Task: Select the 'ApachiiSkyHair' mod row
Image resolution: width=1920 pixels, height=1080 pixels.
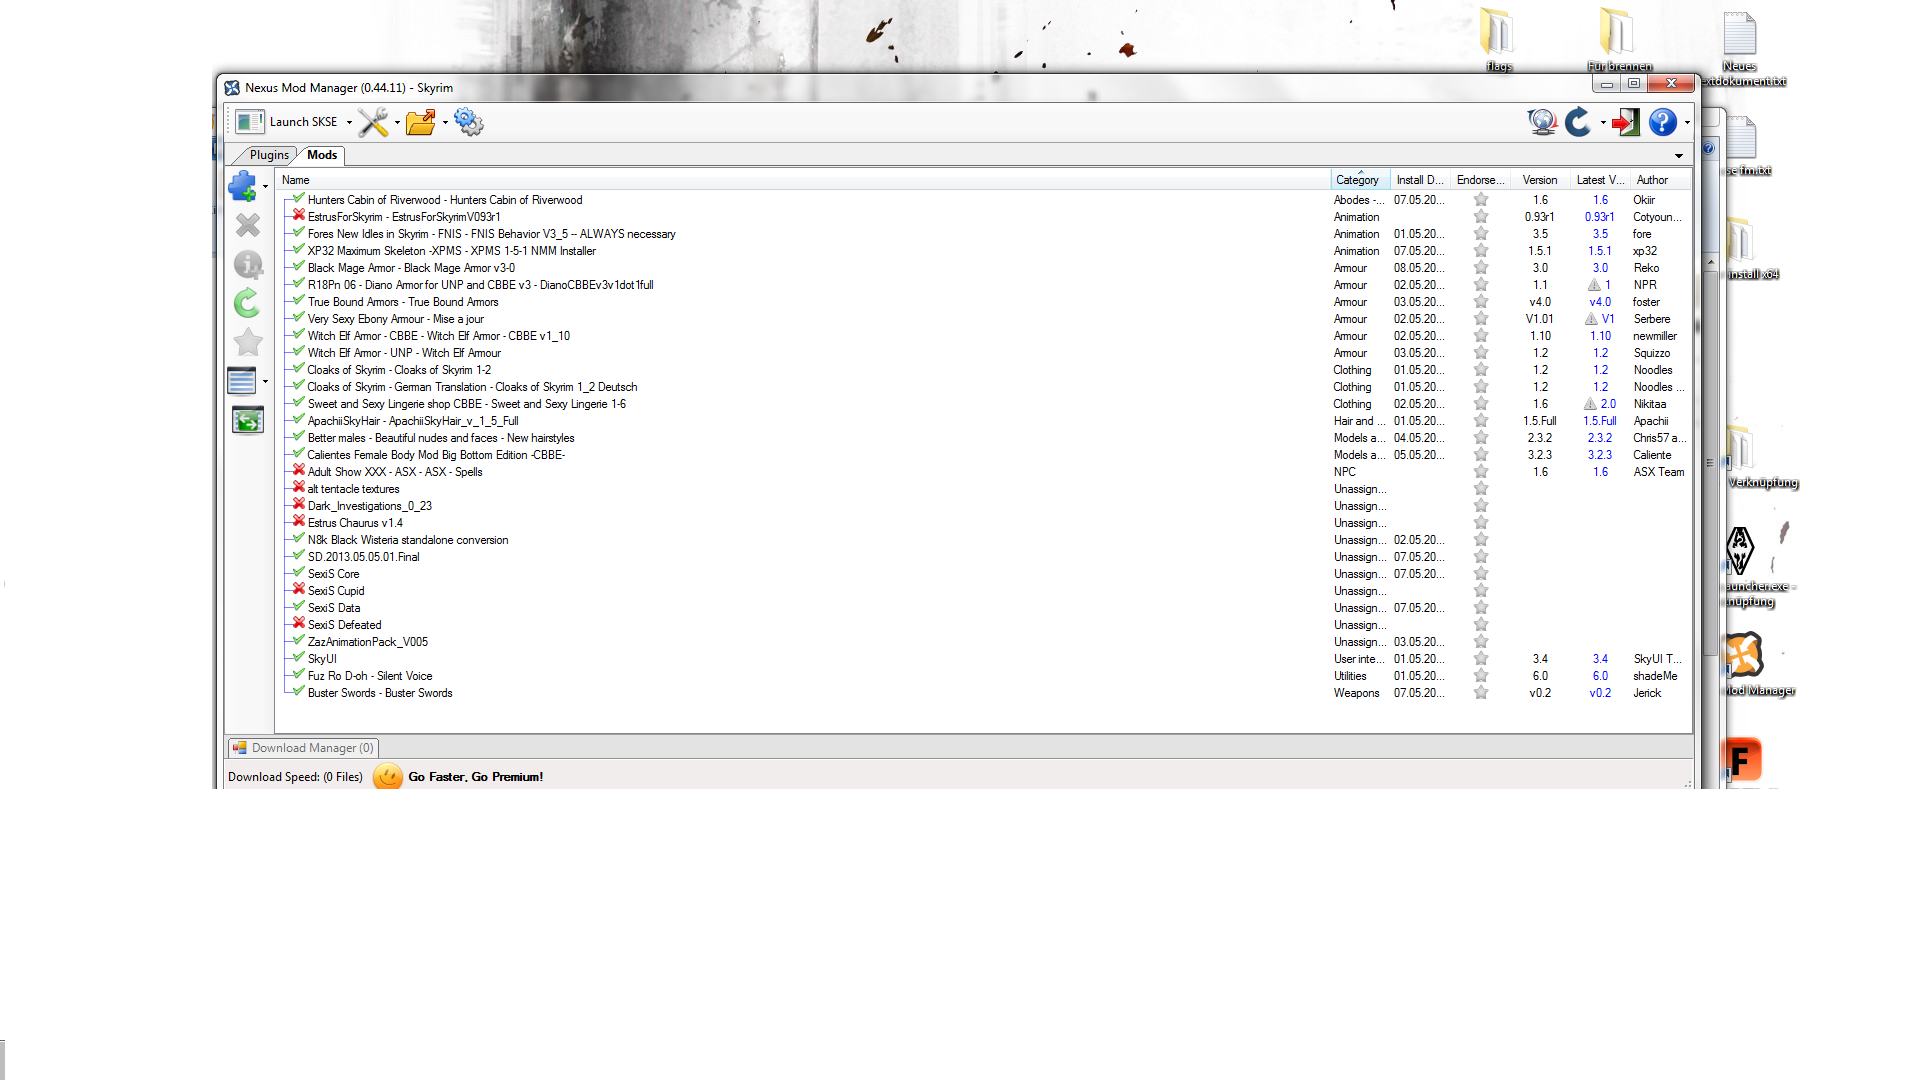Action: click(x=985, y=421)
